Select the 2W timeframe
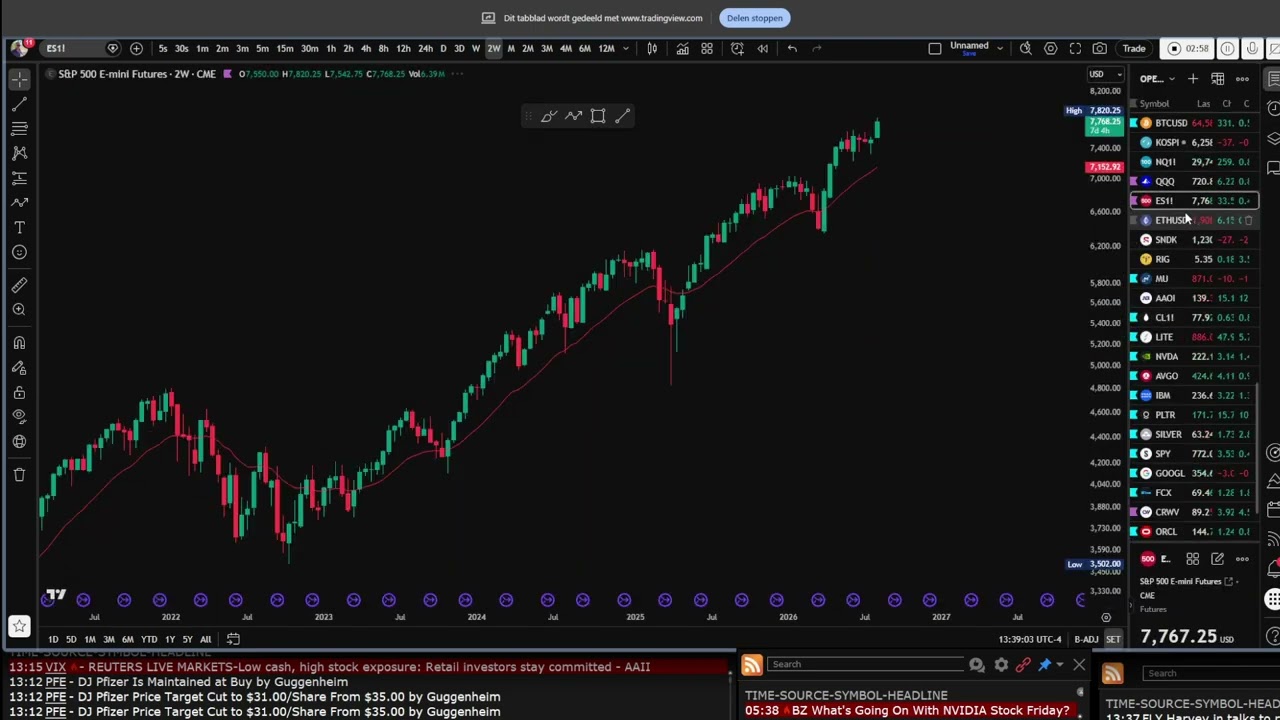 494,48
